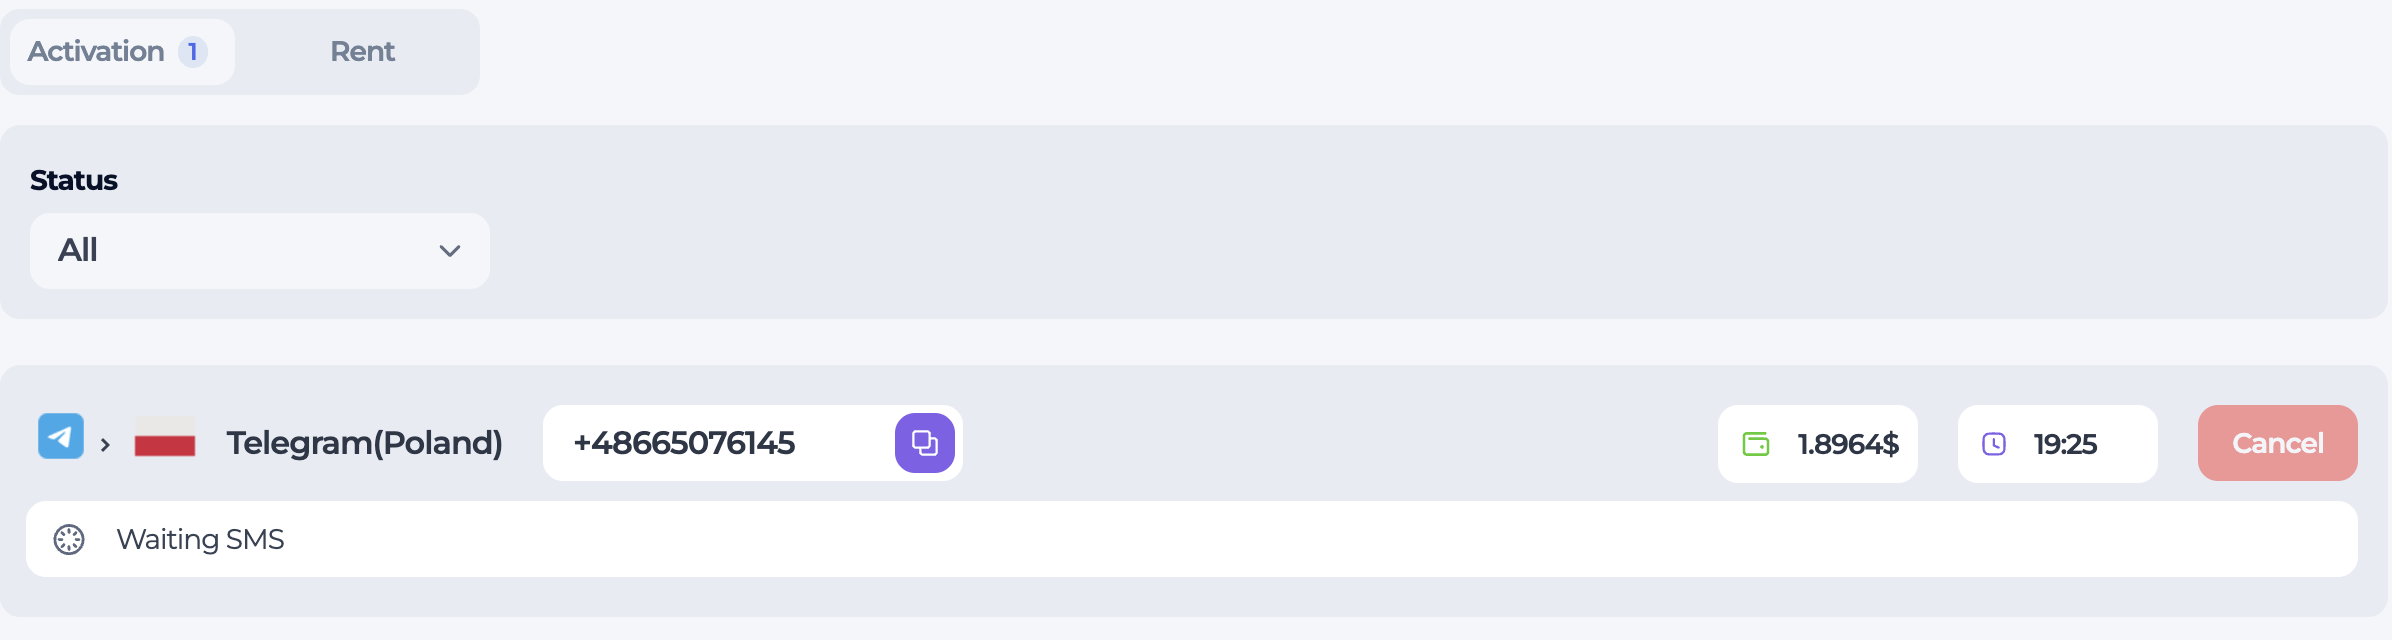Click the Waiting SMS spinner icon
This screenshot has height=640, width=2392.
coord(69,540)
